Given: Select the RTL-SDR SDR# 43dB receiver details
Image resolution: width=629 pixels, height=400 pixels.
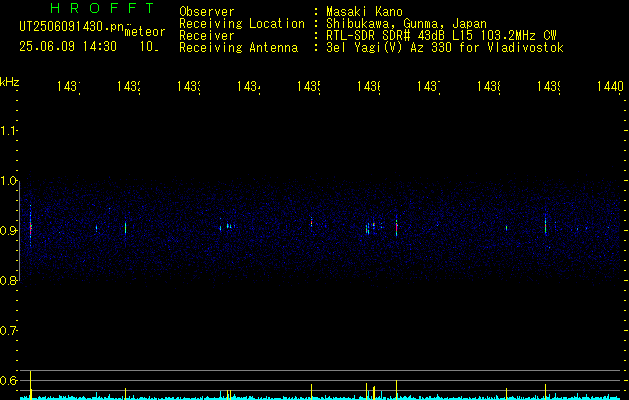Looking at the screenshot, I should click(x=441, y=36).
